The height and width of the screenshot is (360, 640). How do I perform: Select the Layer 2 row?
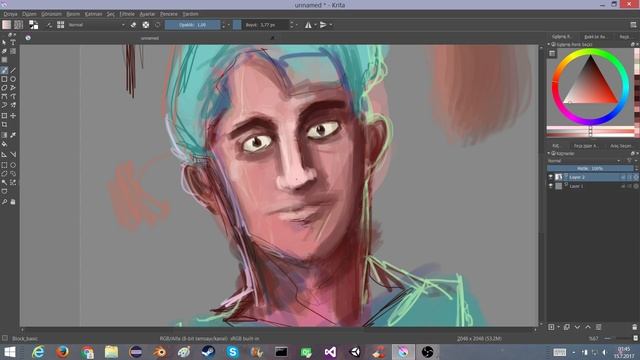(593, 177)
